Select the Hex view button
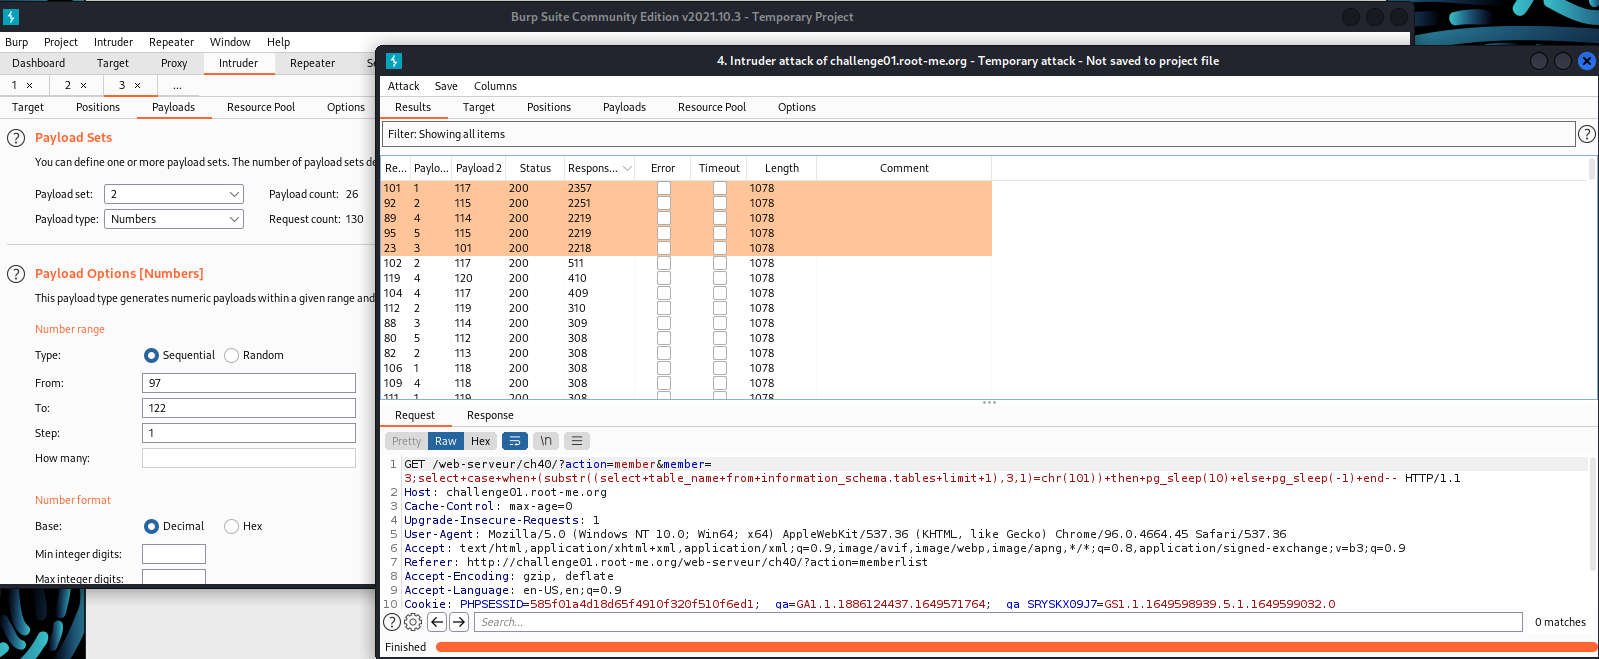Image resolution: width=1599 pixels, height=659 pixels. click(481, 441)
